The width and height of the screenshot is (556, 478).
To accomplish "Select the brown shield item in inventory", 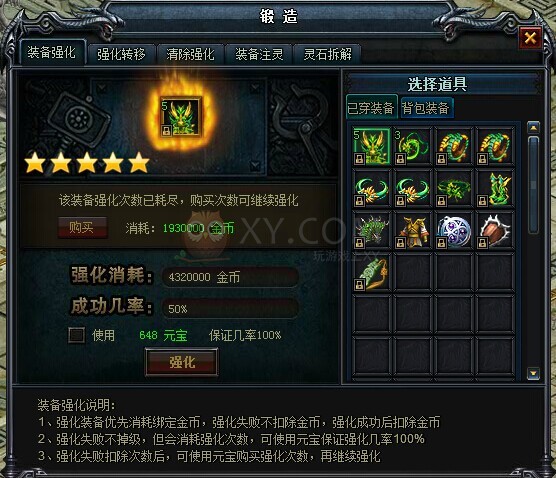I will click(495, 231).
